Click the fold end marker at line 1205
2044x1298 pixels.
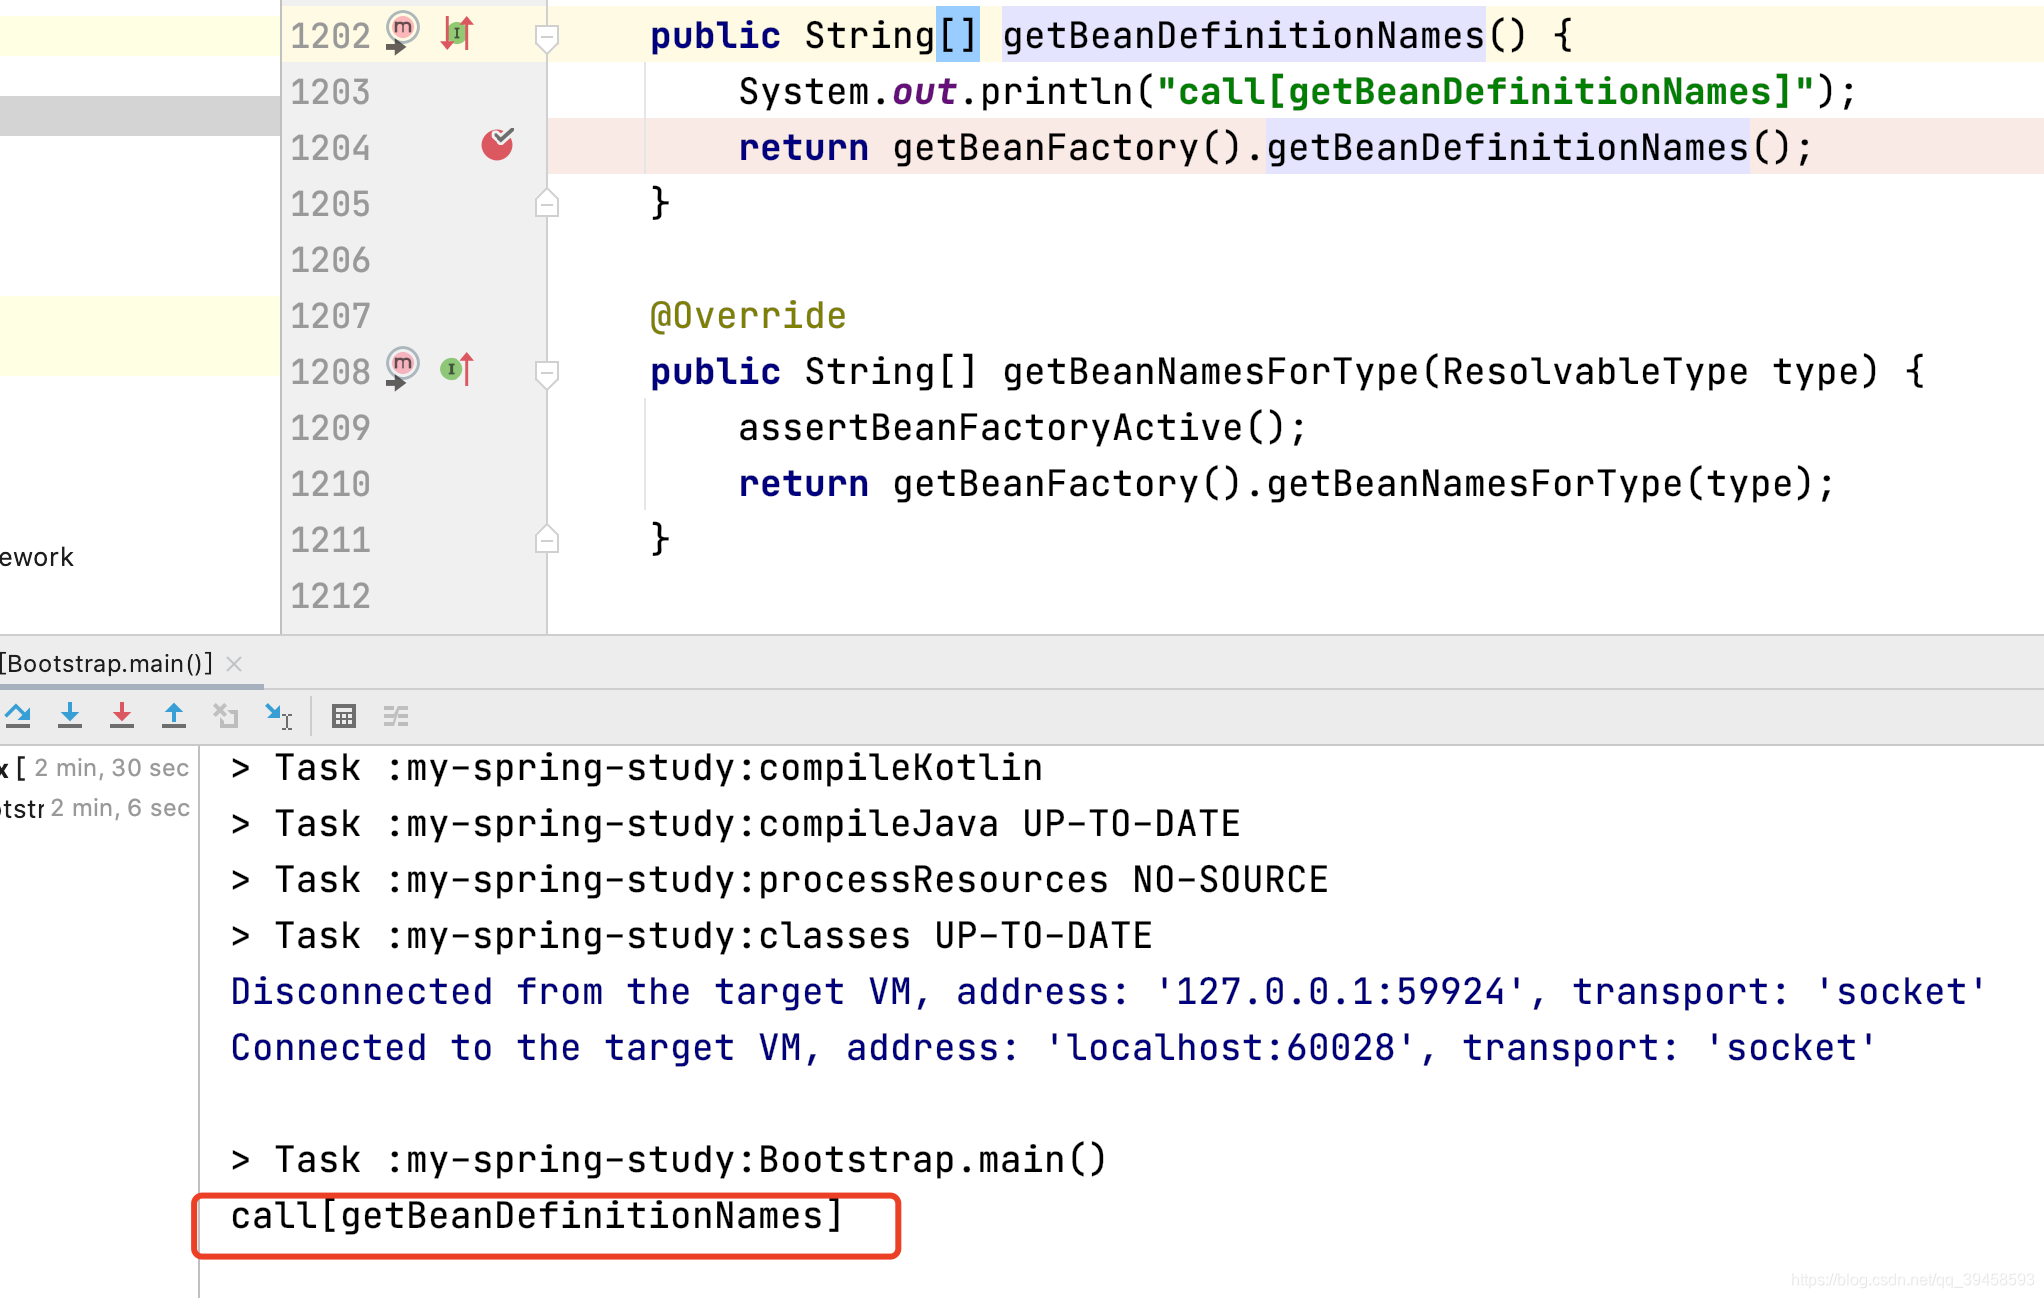547,204
